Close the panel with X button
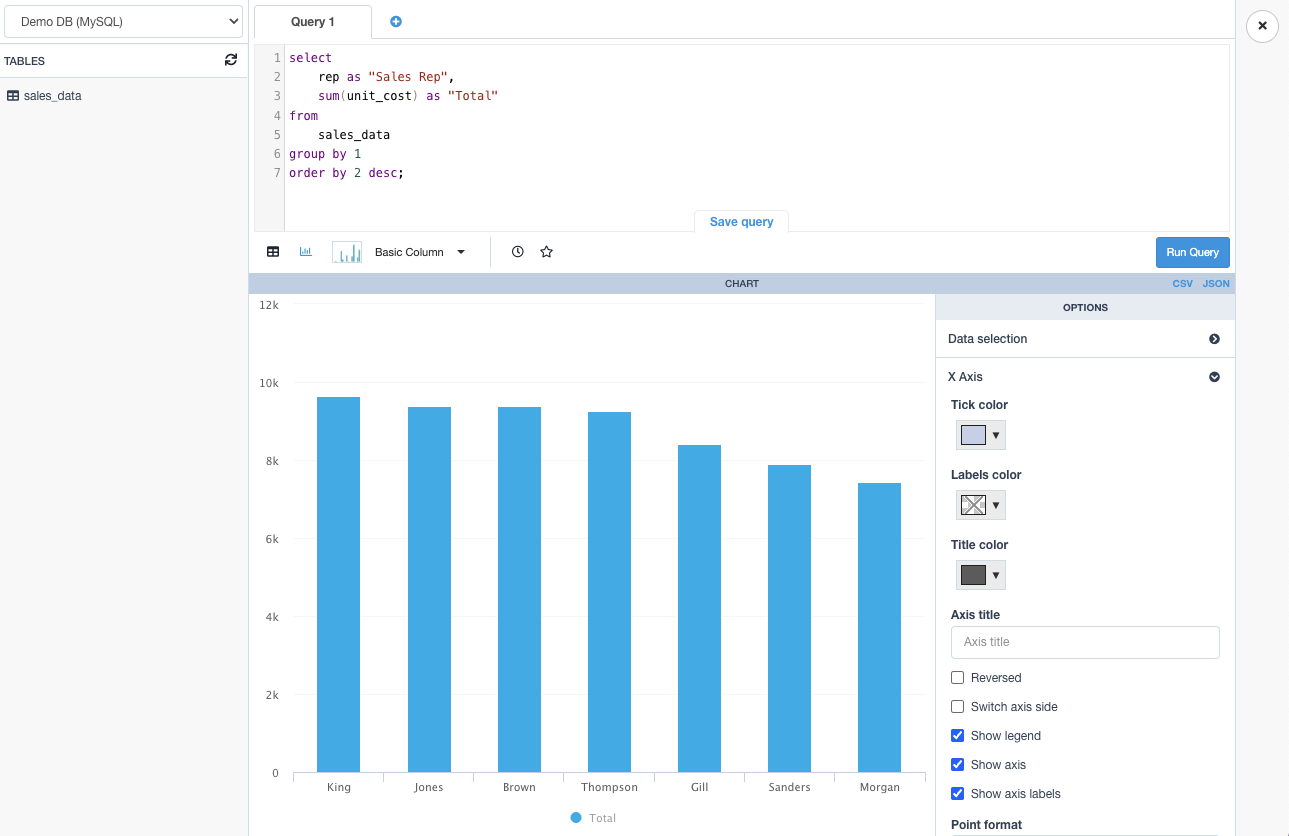This screenshot has width=1289, height=836. 1262,26
